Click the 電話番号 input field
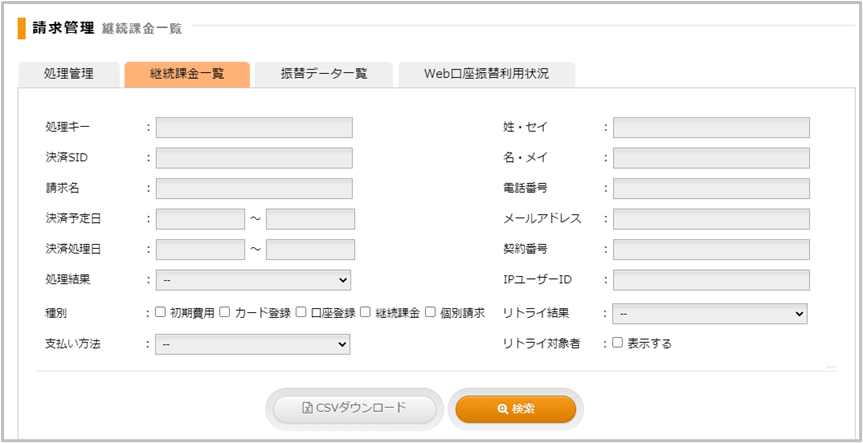This screenshot has width=863, height=443. [711, 189]
